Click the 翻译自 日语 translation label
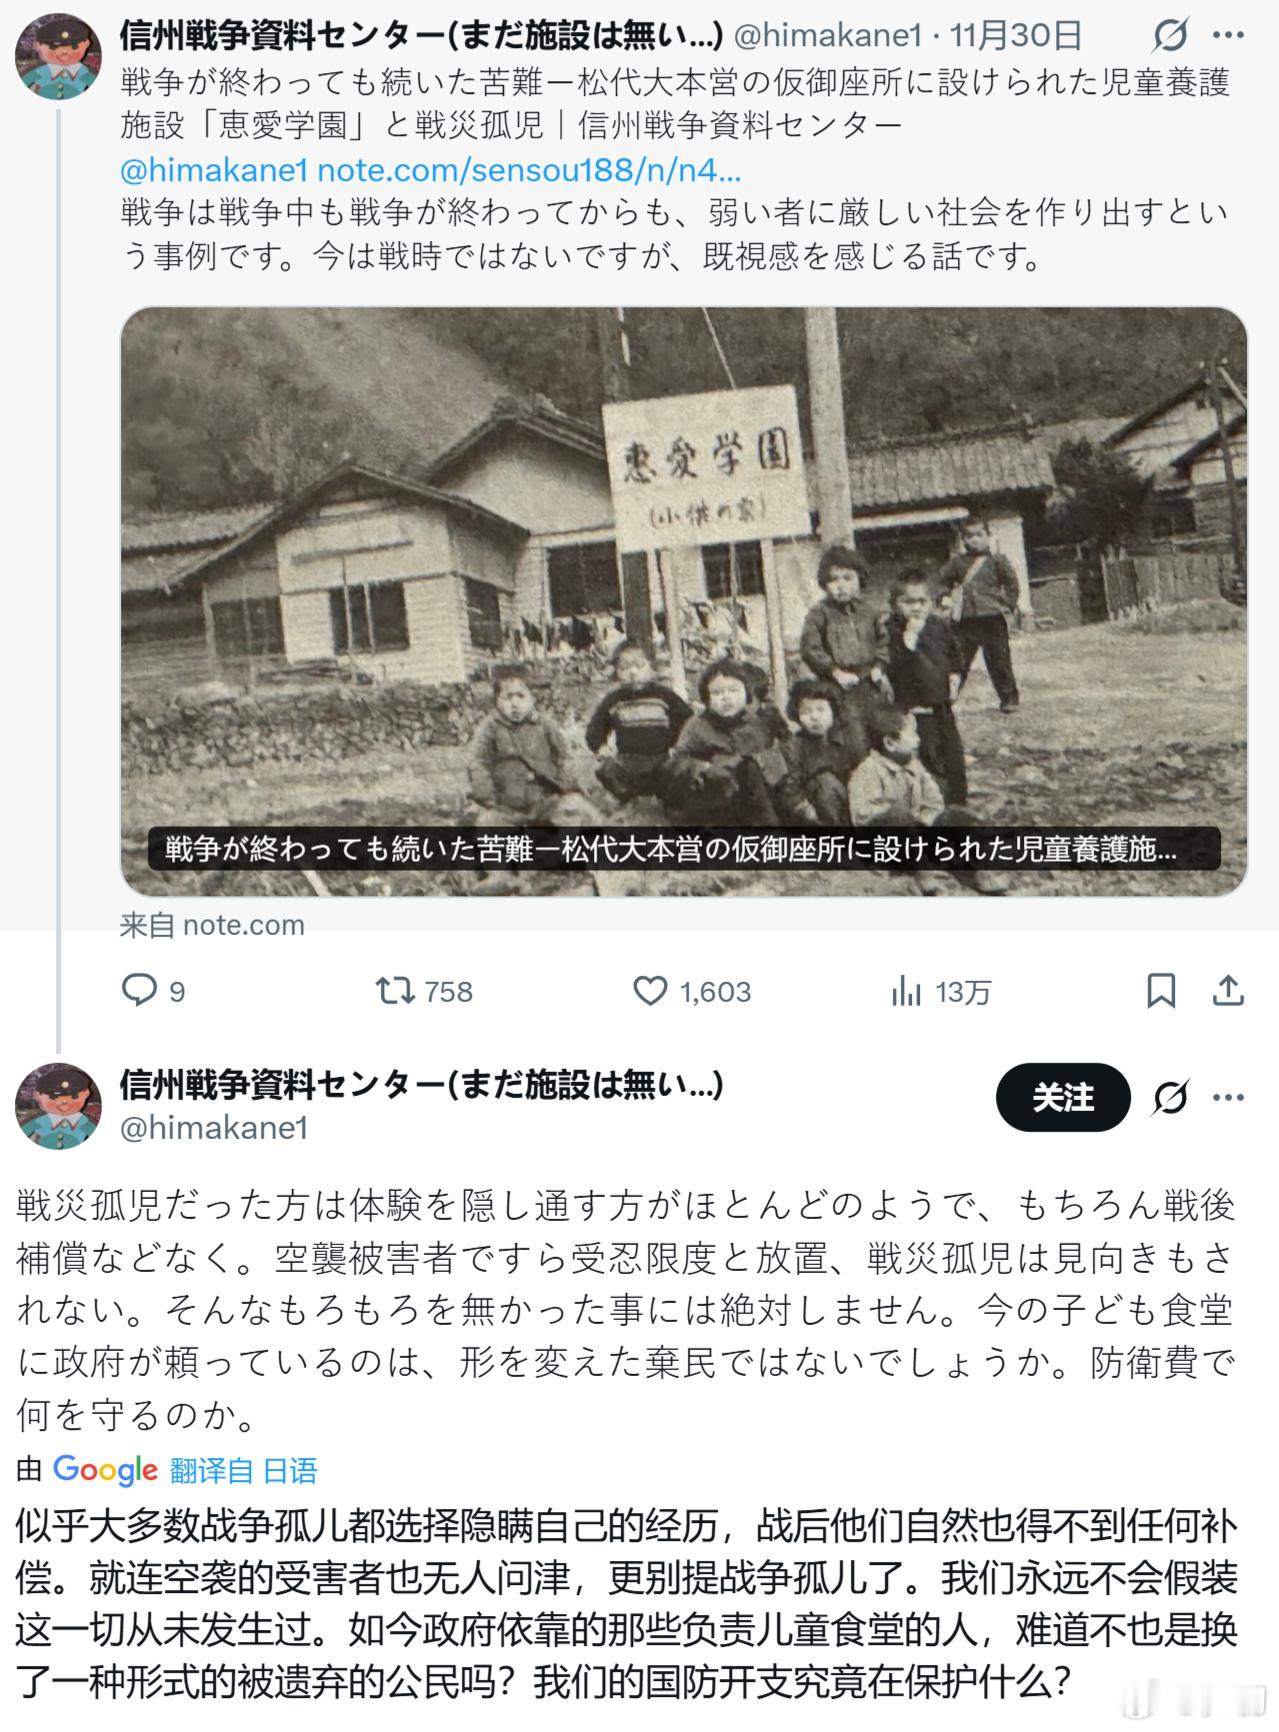 [243, 1470]
